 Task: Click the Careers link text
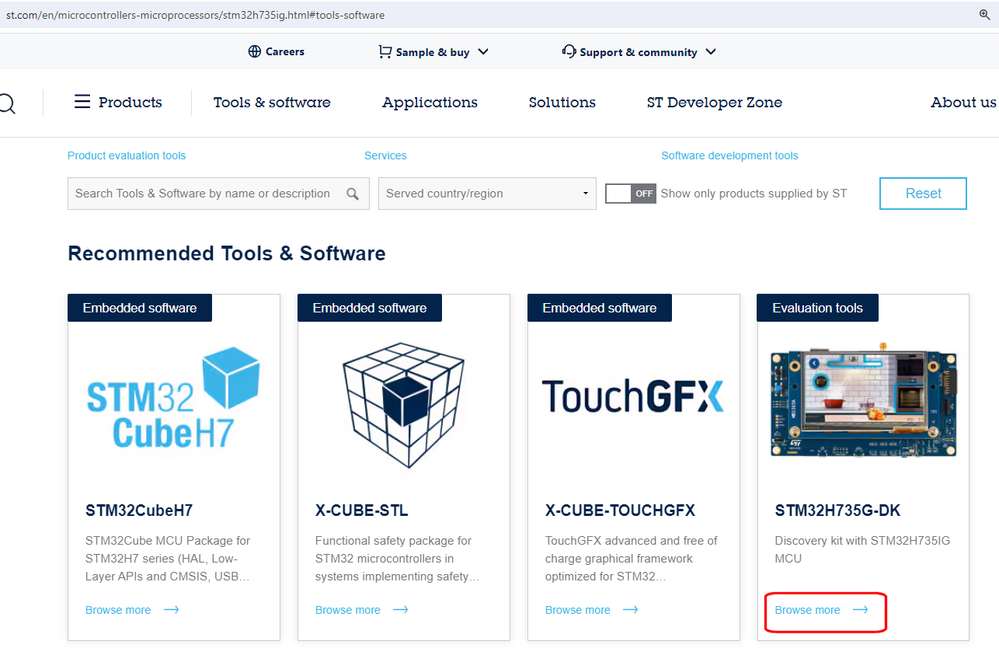pos(285,52)
